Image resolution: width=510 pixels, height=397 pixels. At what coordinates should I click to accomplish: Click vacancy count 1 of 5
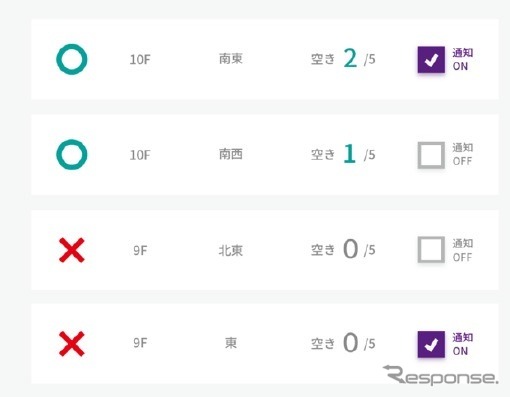point(343,154)
